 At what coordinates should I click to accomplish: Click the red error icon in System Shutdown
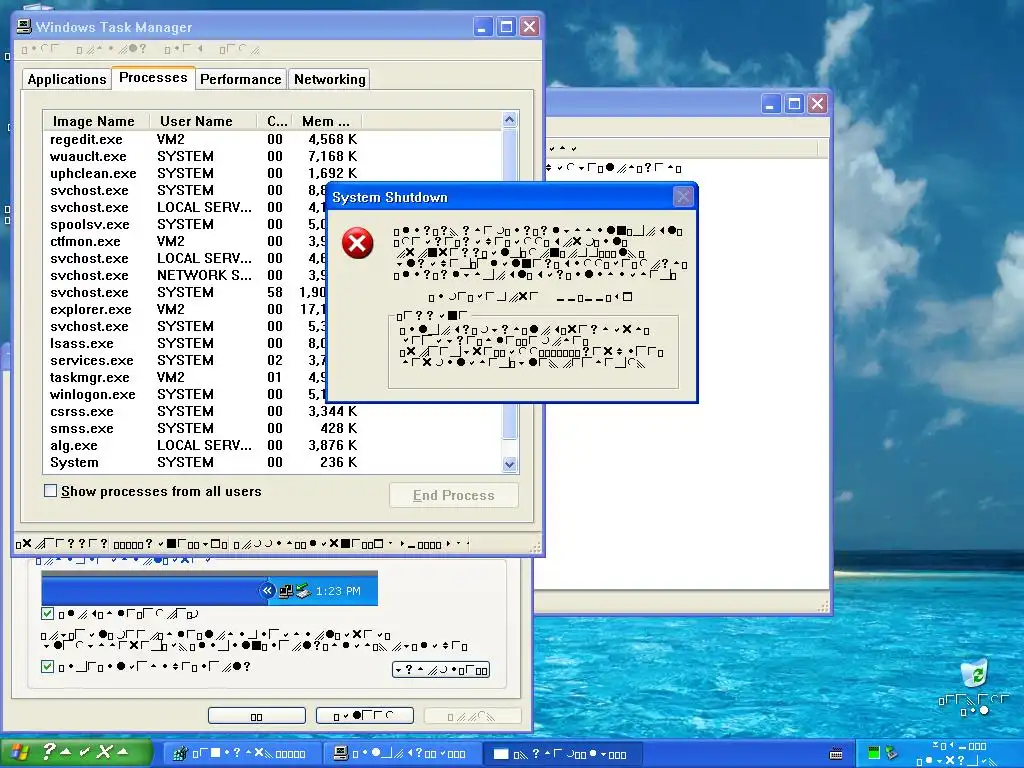pos(357,244)
